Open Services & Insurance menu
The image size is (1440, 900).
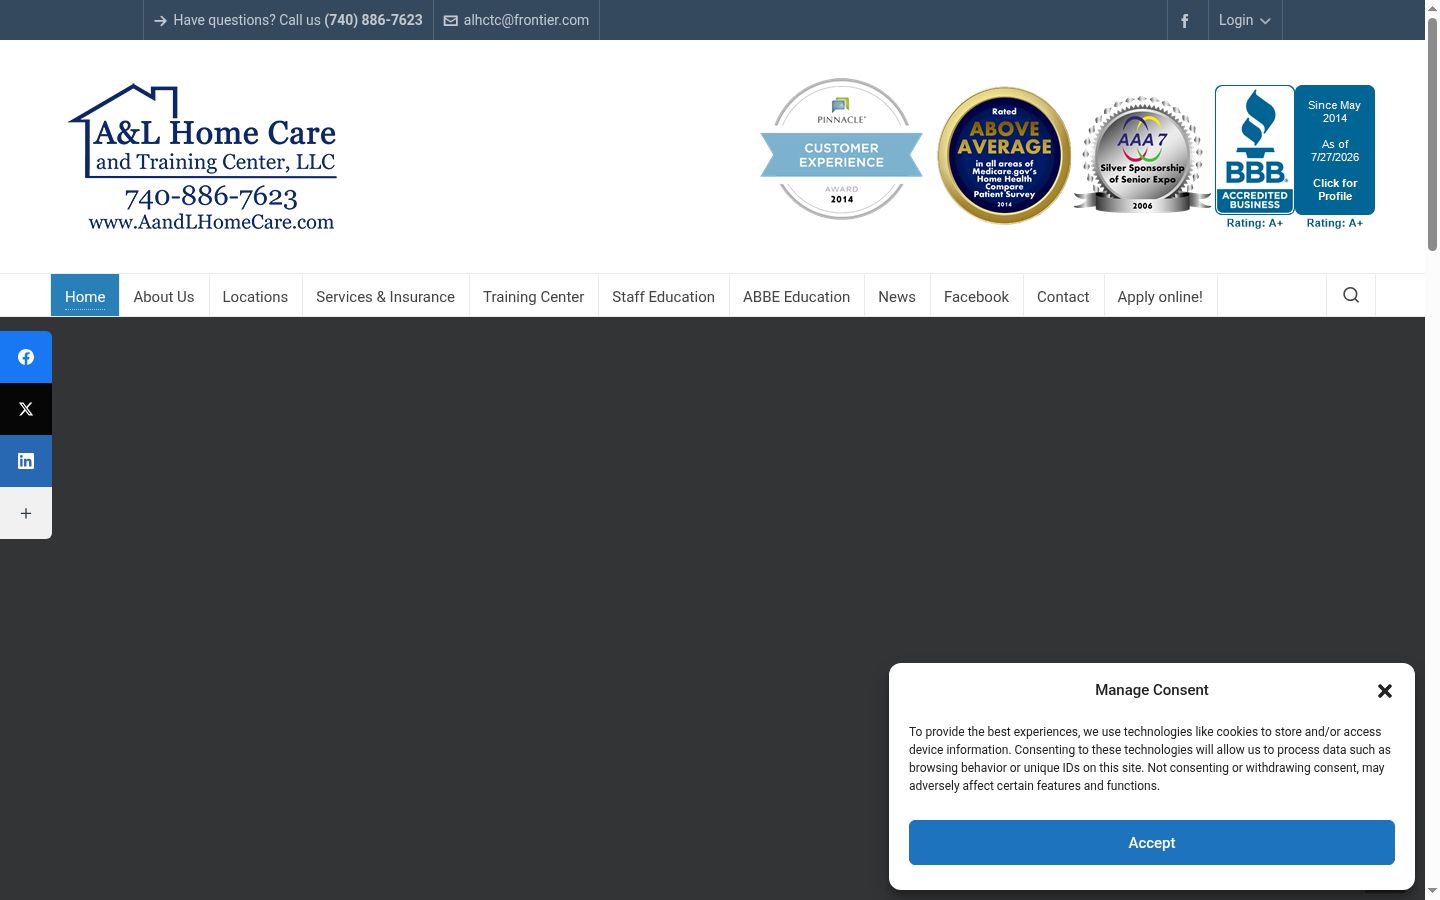385,296
